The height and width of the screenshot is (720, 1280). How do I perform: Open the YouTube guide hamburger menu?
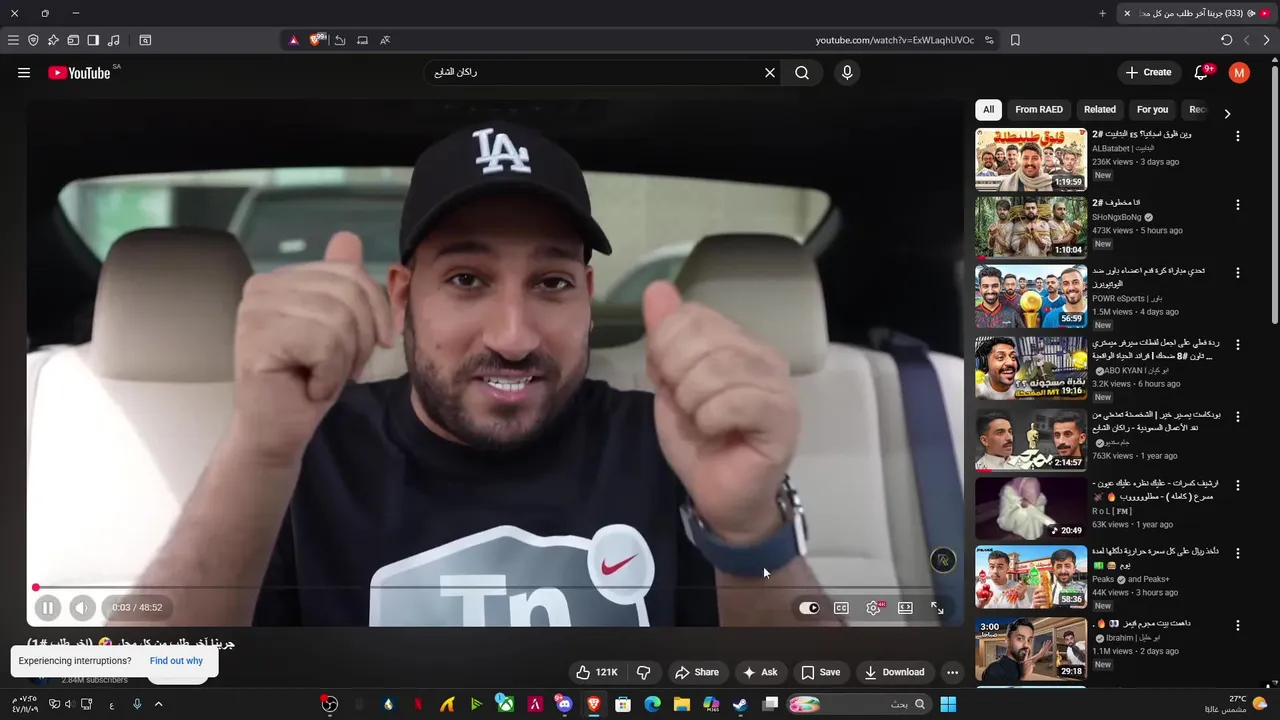pyautogui.click(x=24, y=73)
